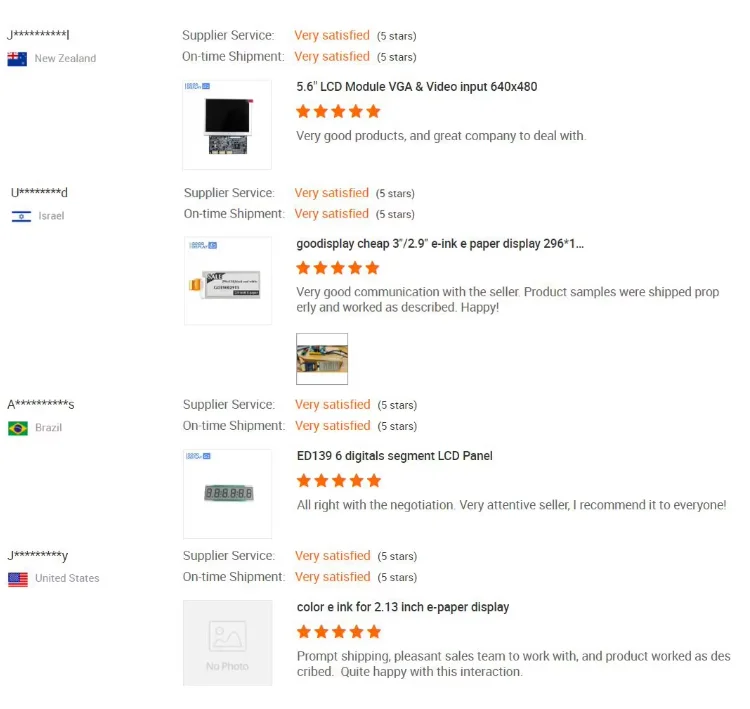Click New Zealand reviewer's Supplier Service 'Very satisfied'
Image resolution: width=750 pixels, height=709 pixels.
(x=332, y=36)
